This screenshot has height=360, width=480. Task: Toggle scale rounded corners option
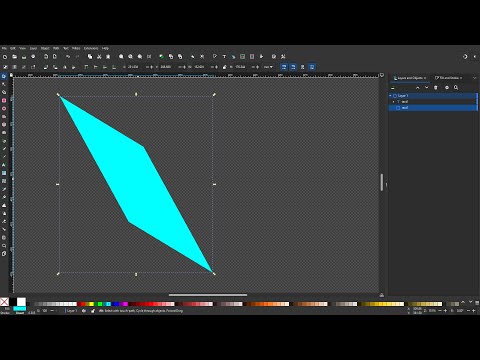pos(293,67)
